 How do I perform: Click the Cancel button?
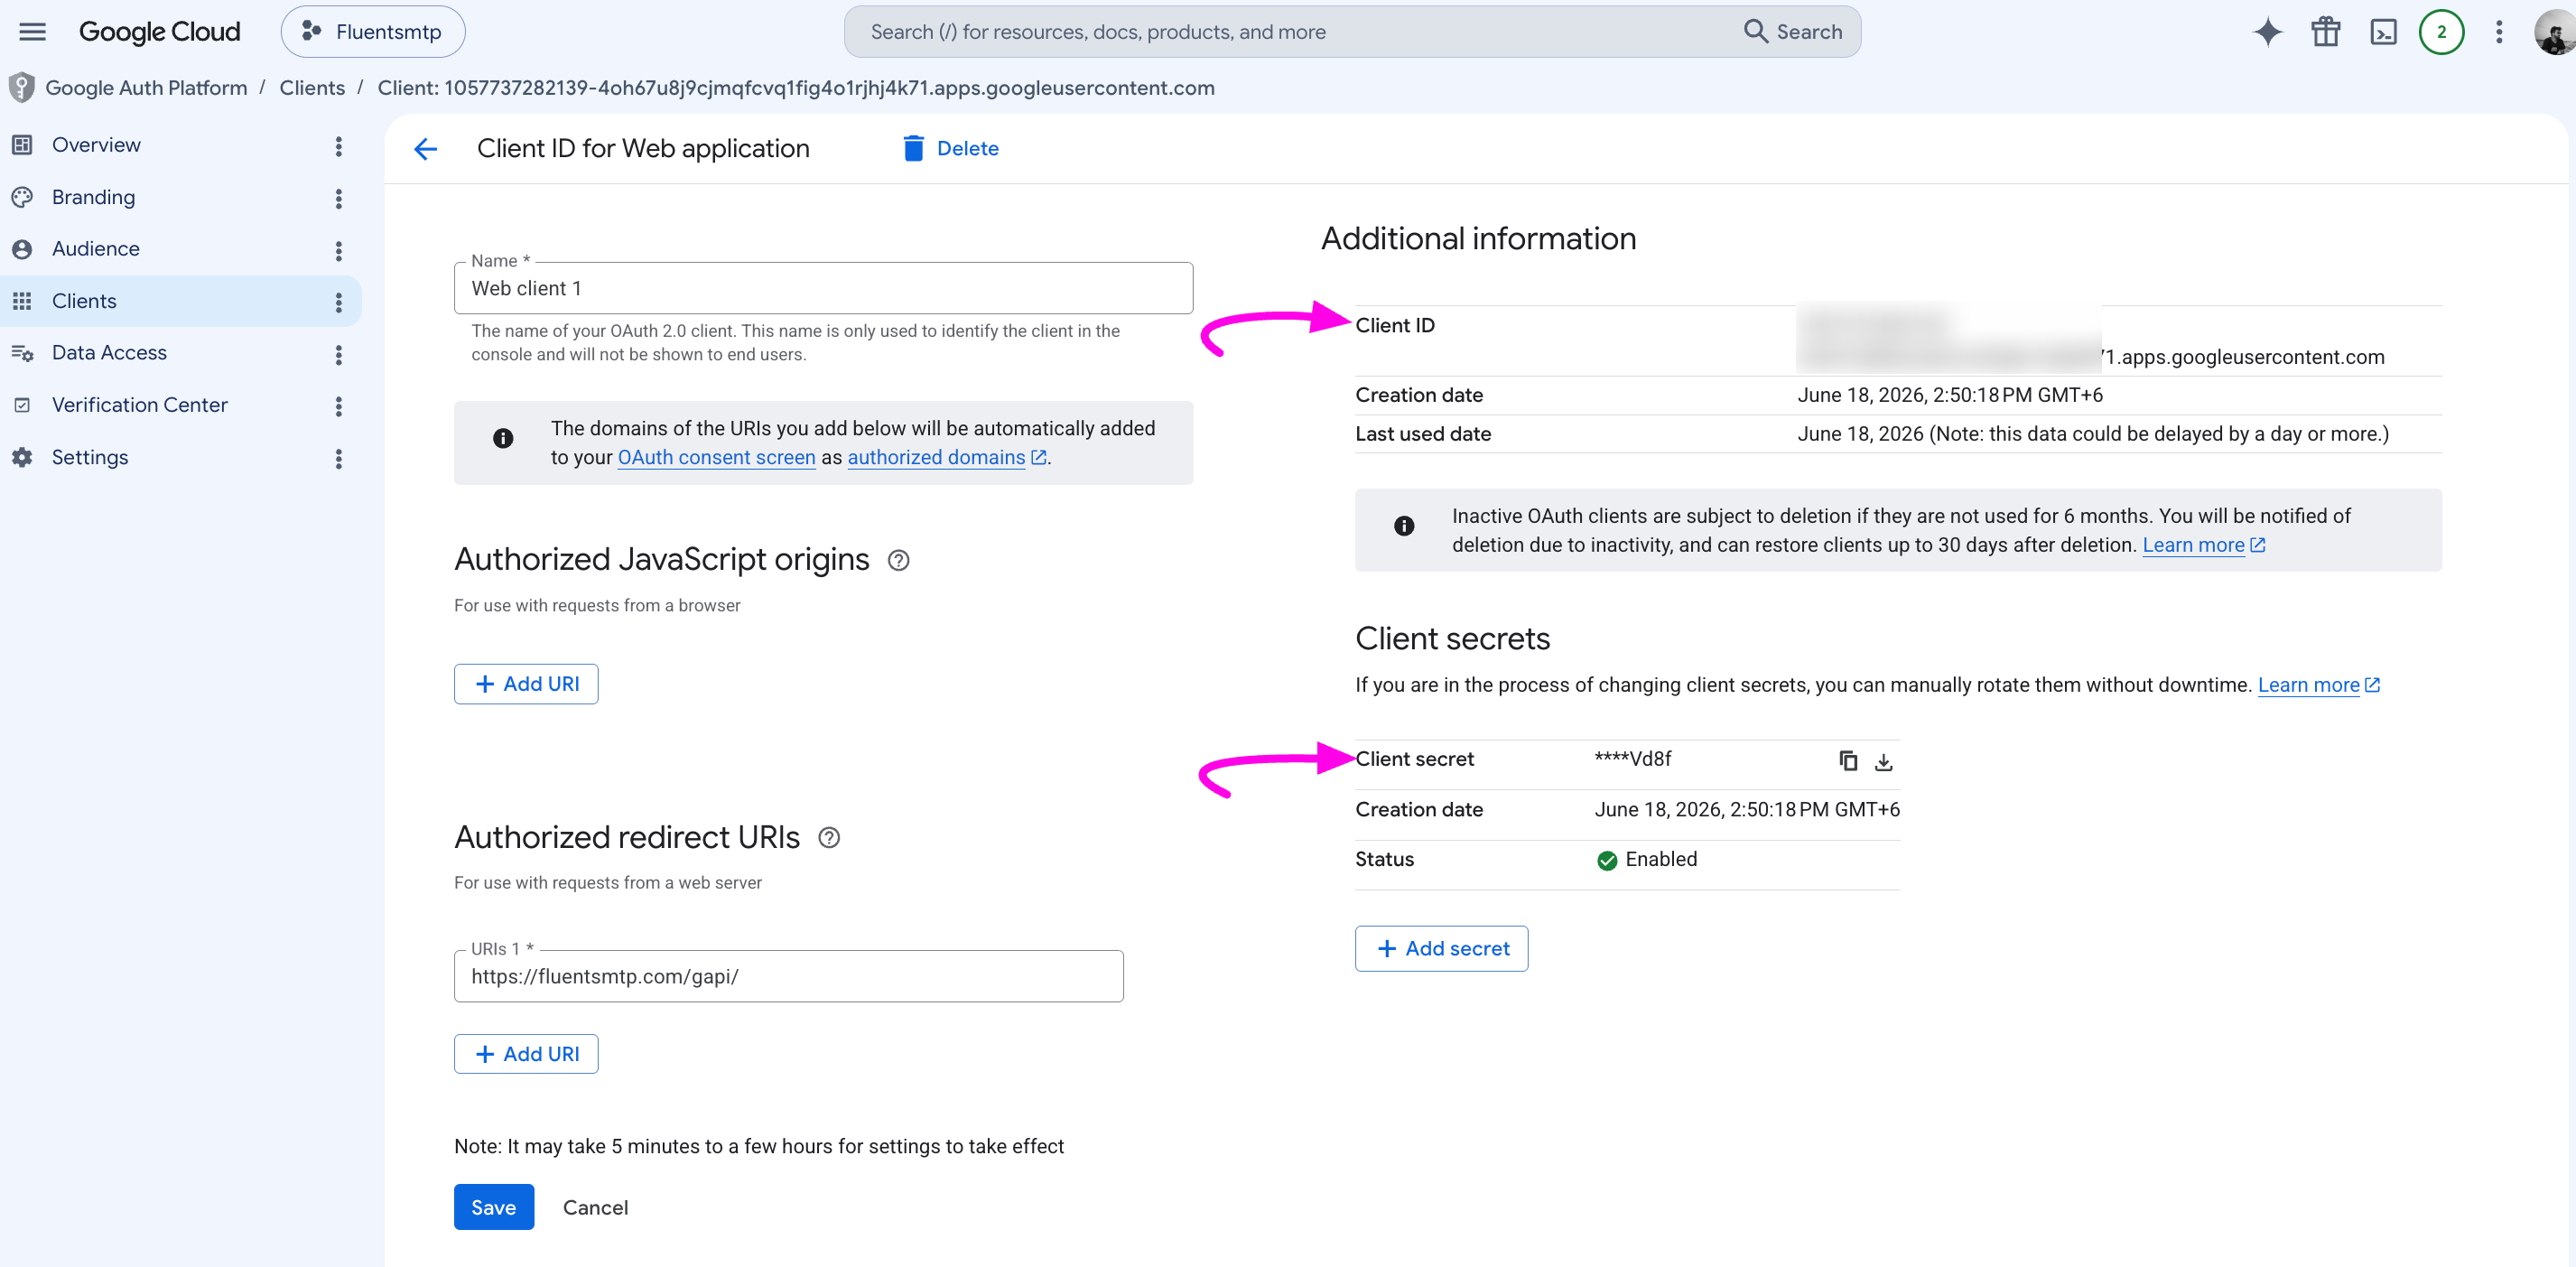tap(595, 1207)
